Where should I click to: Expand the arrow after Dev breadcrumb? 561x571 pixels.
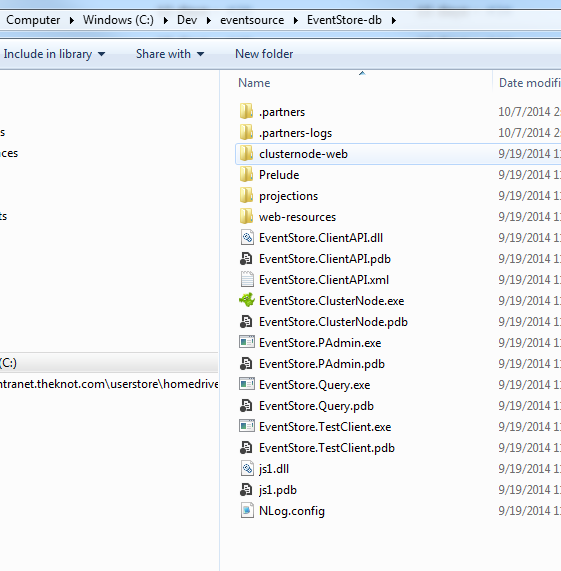(209, 20)
